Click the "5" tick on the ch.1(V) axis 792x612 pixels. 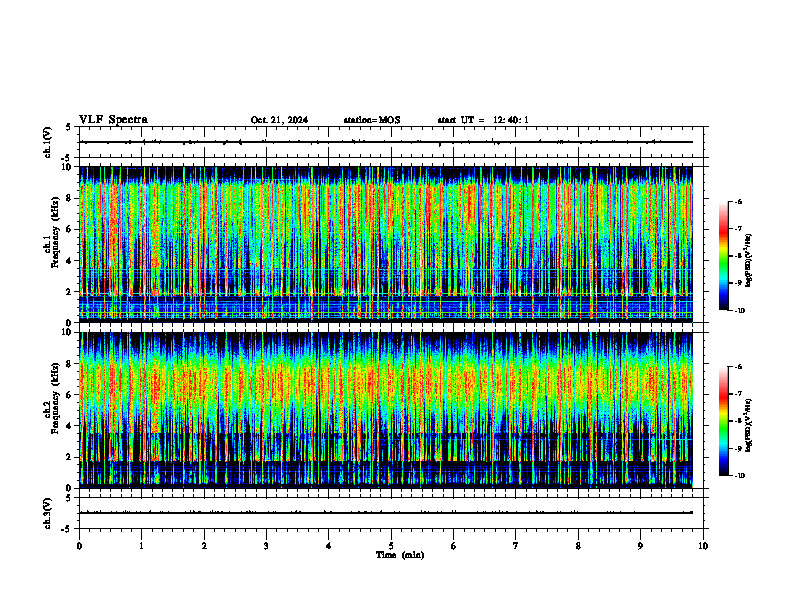68,127
